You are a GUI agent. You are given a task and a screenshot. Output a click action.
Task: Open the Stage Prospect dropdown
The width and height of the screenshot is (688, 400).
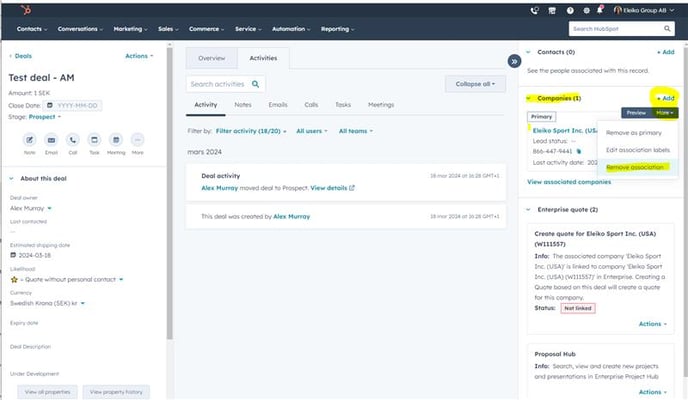42,116
